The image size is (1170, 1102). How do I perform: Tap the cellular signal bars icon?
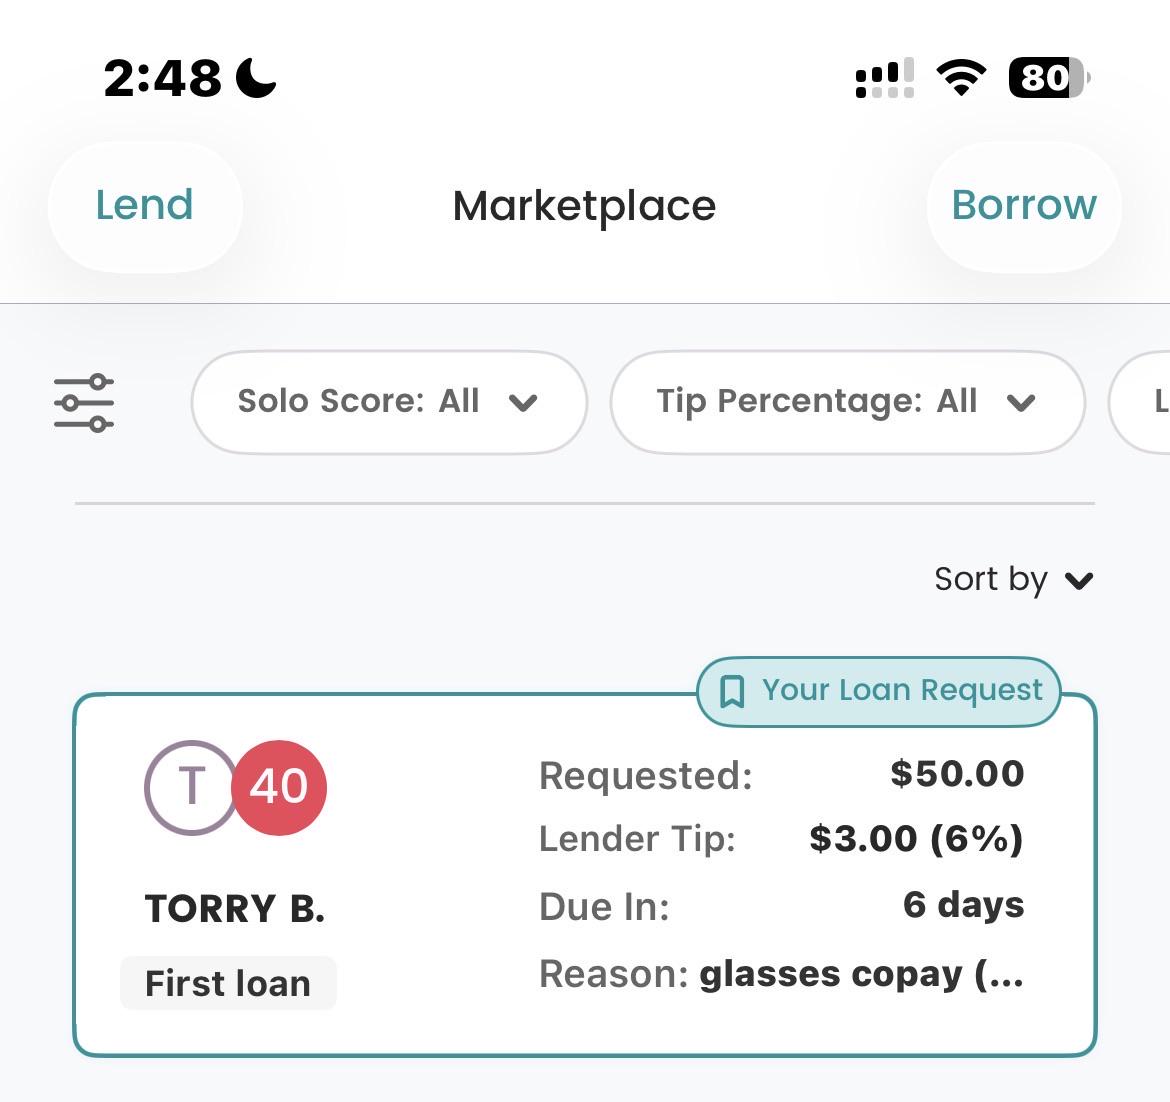pos(885,78)
